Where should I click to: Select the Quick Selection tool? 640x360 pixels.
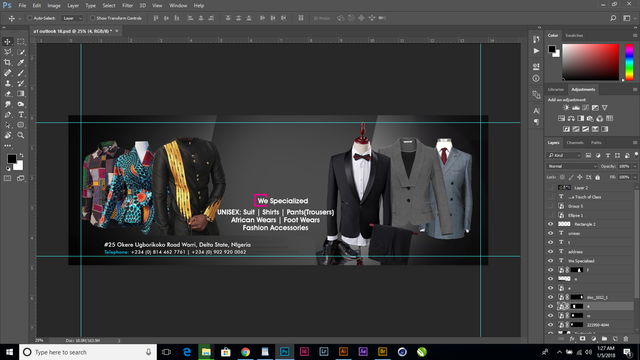(21, 52)
